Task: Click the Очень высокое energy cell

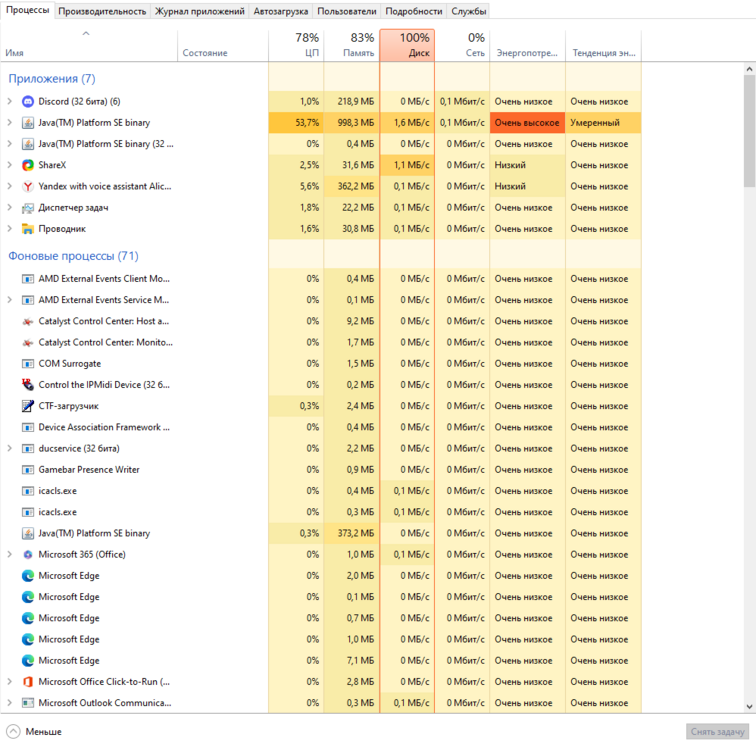Action: [x=527, y=123]
